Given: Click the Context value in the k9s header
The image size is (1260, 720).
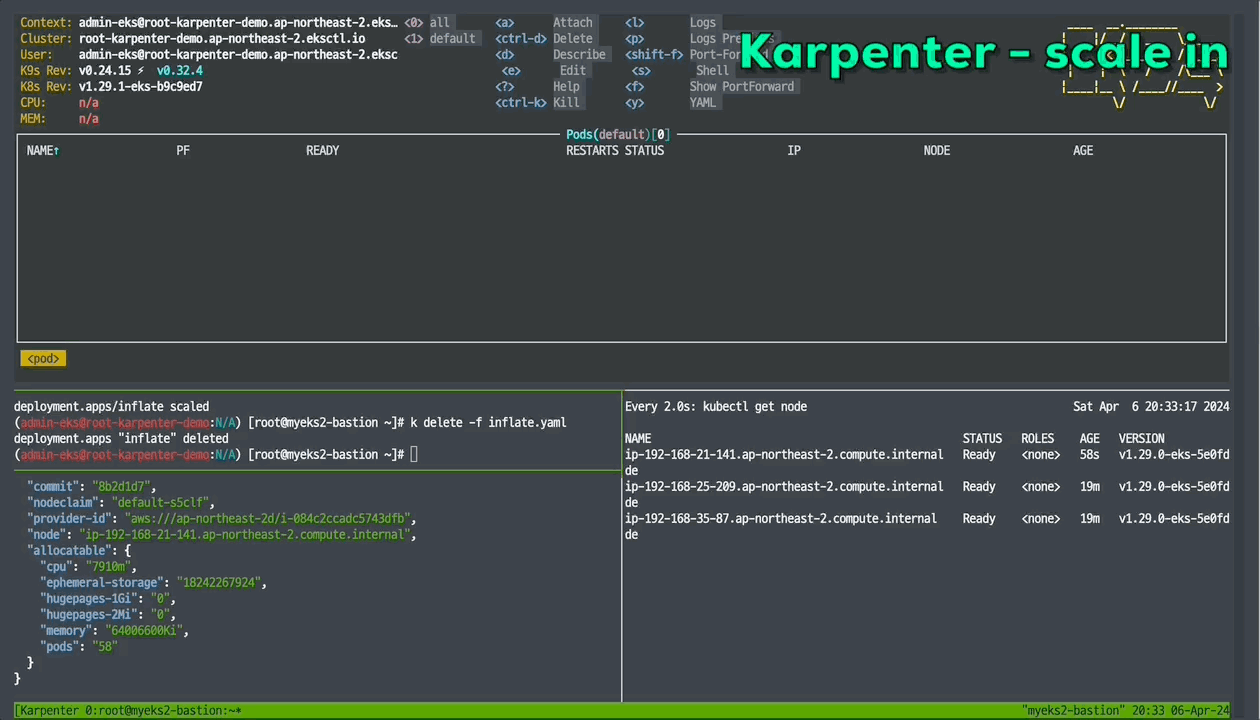Looking at the screenshot, I should (238, 22).
